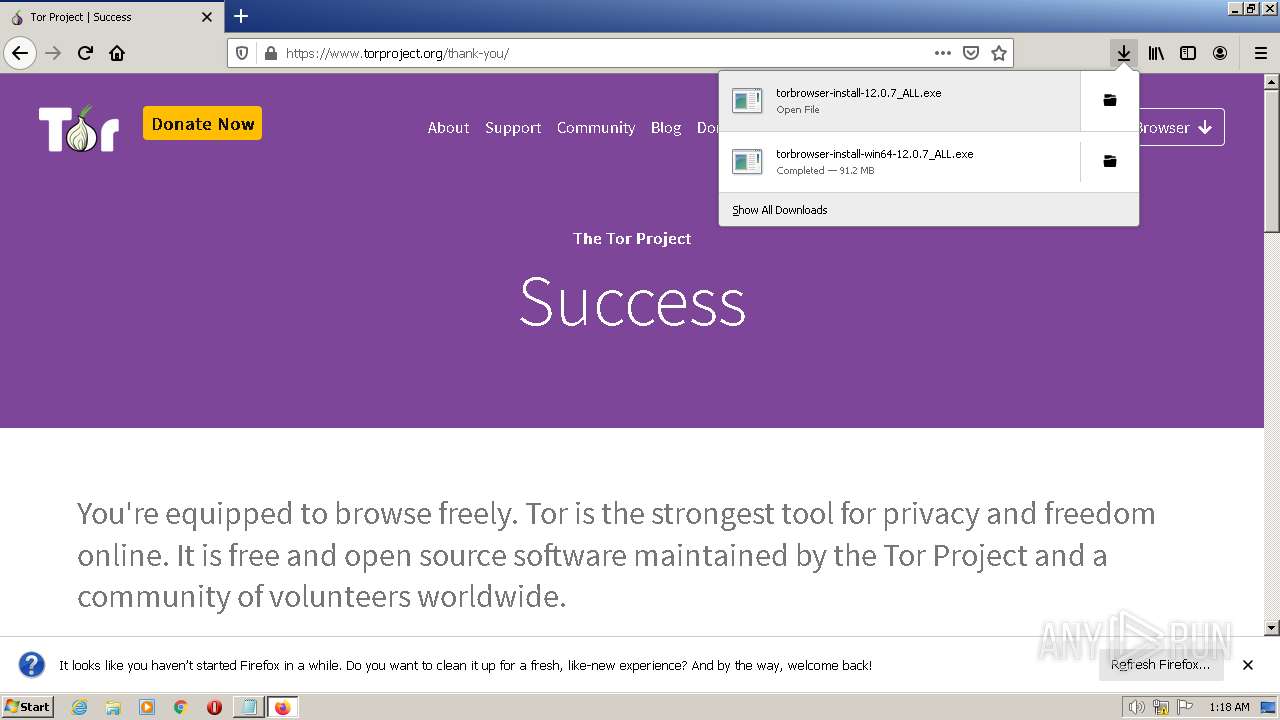The height and width of the screenshot is (720, 1280).
Task: Open the Library bookshelf icon
Action: pyautogui.click(x=1156, y=53)
